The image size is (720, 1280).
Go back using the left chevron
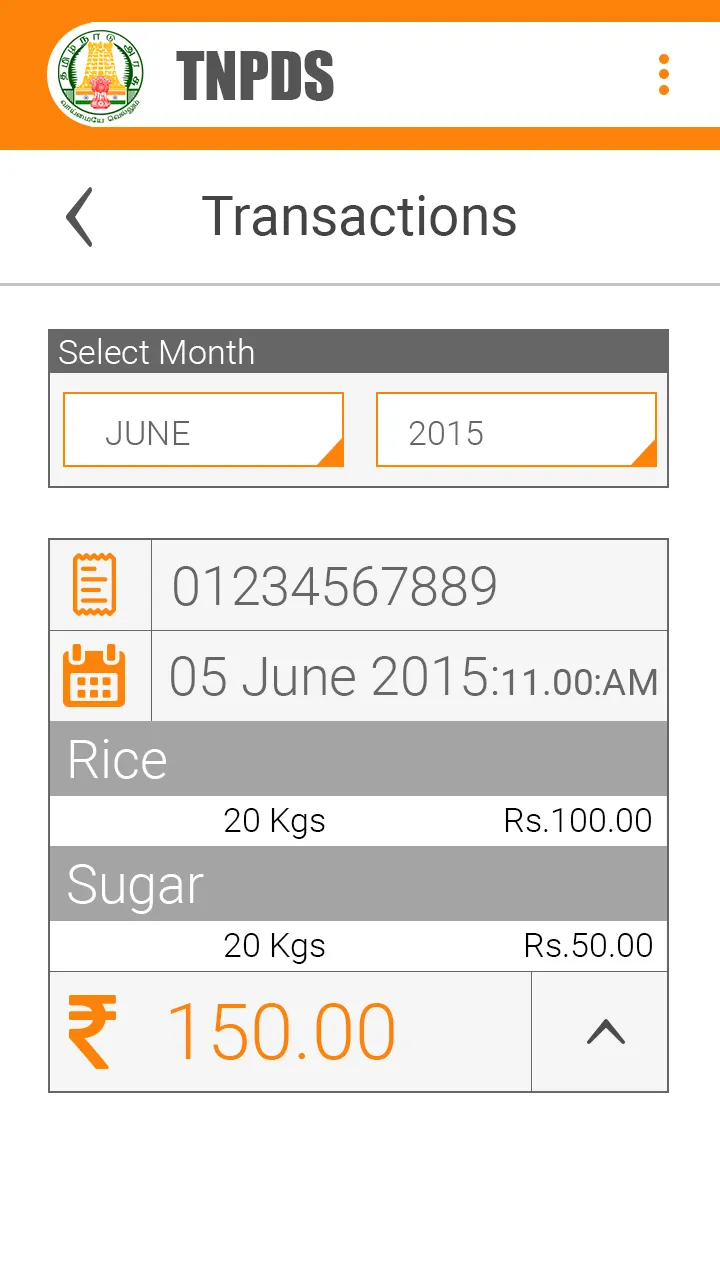coord(79,216)
